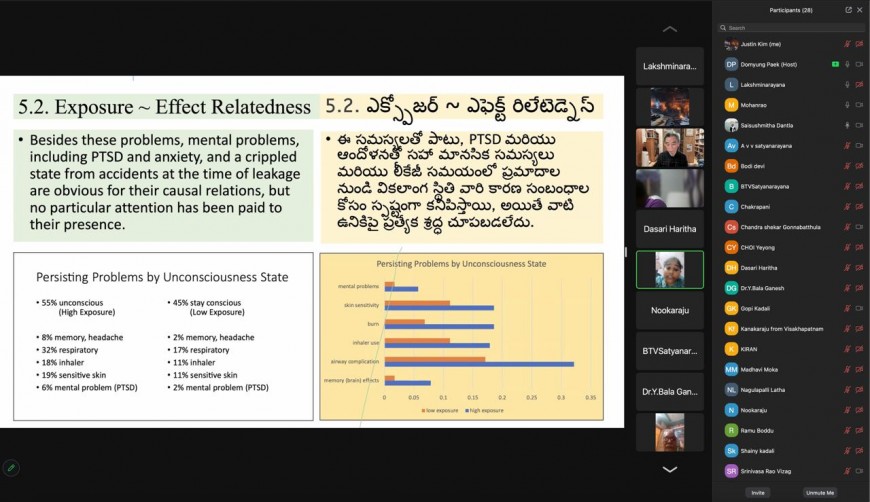
Task: Click the green annotation pencil icon
Action: tap(11, 467)
